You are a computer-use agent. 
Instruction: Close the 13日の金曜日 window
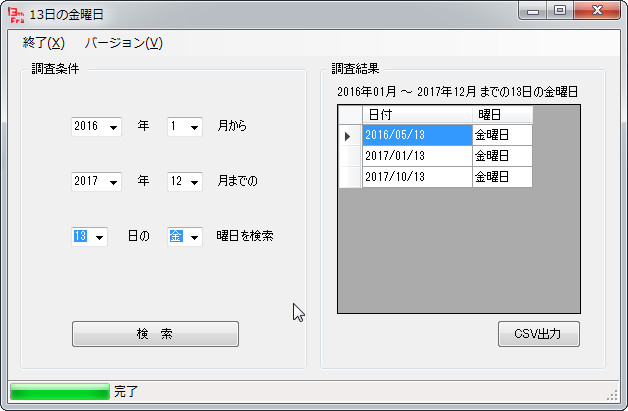click(x=597, y=11)
